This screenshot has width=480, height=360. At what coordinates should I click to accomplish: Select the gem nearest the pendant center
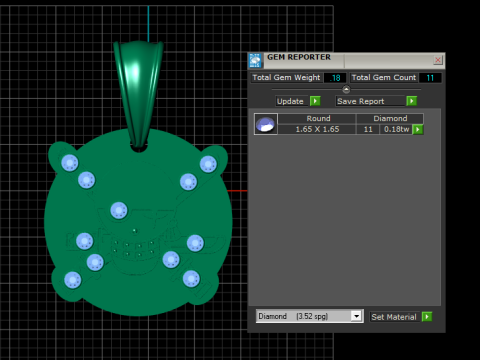pyautogui.click(x=119, y=210)
